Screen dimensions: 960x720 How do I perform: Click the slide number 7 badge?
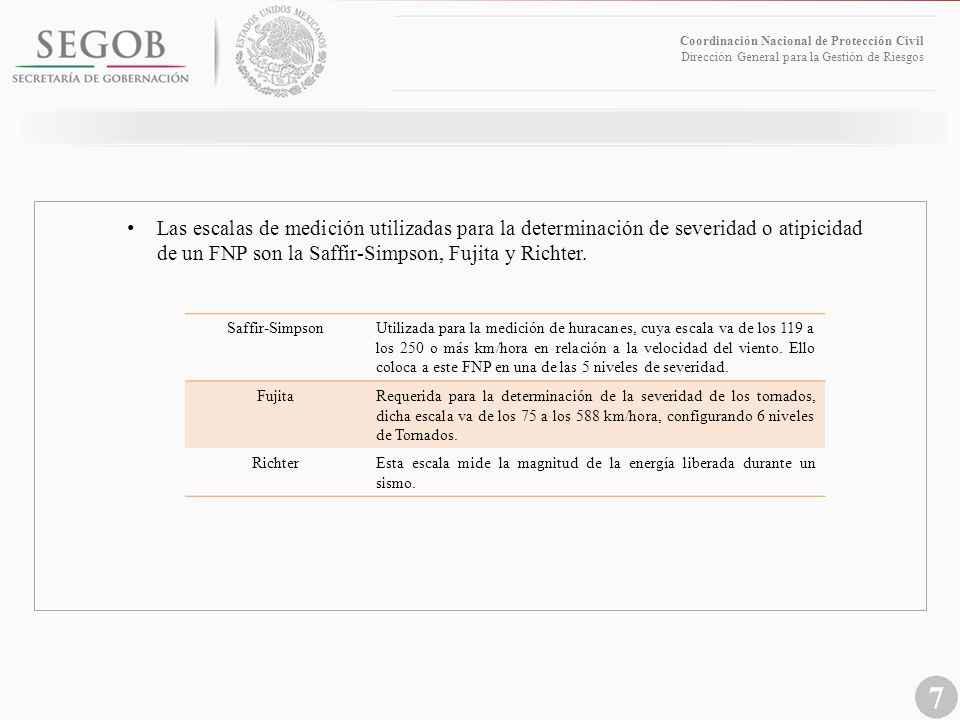tap(936, 697)
